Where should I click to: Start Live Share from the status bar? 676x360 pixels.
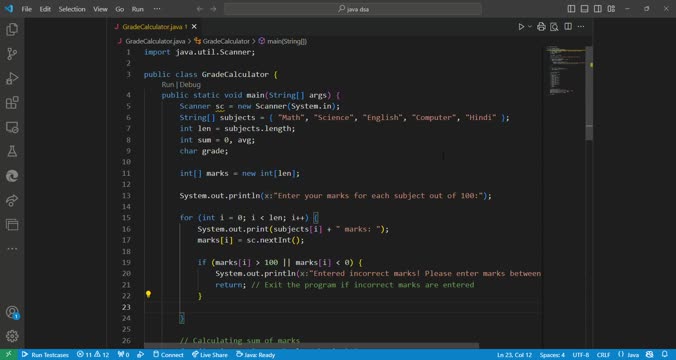click(x=210, y=355)
